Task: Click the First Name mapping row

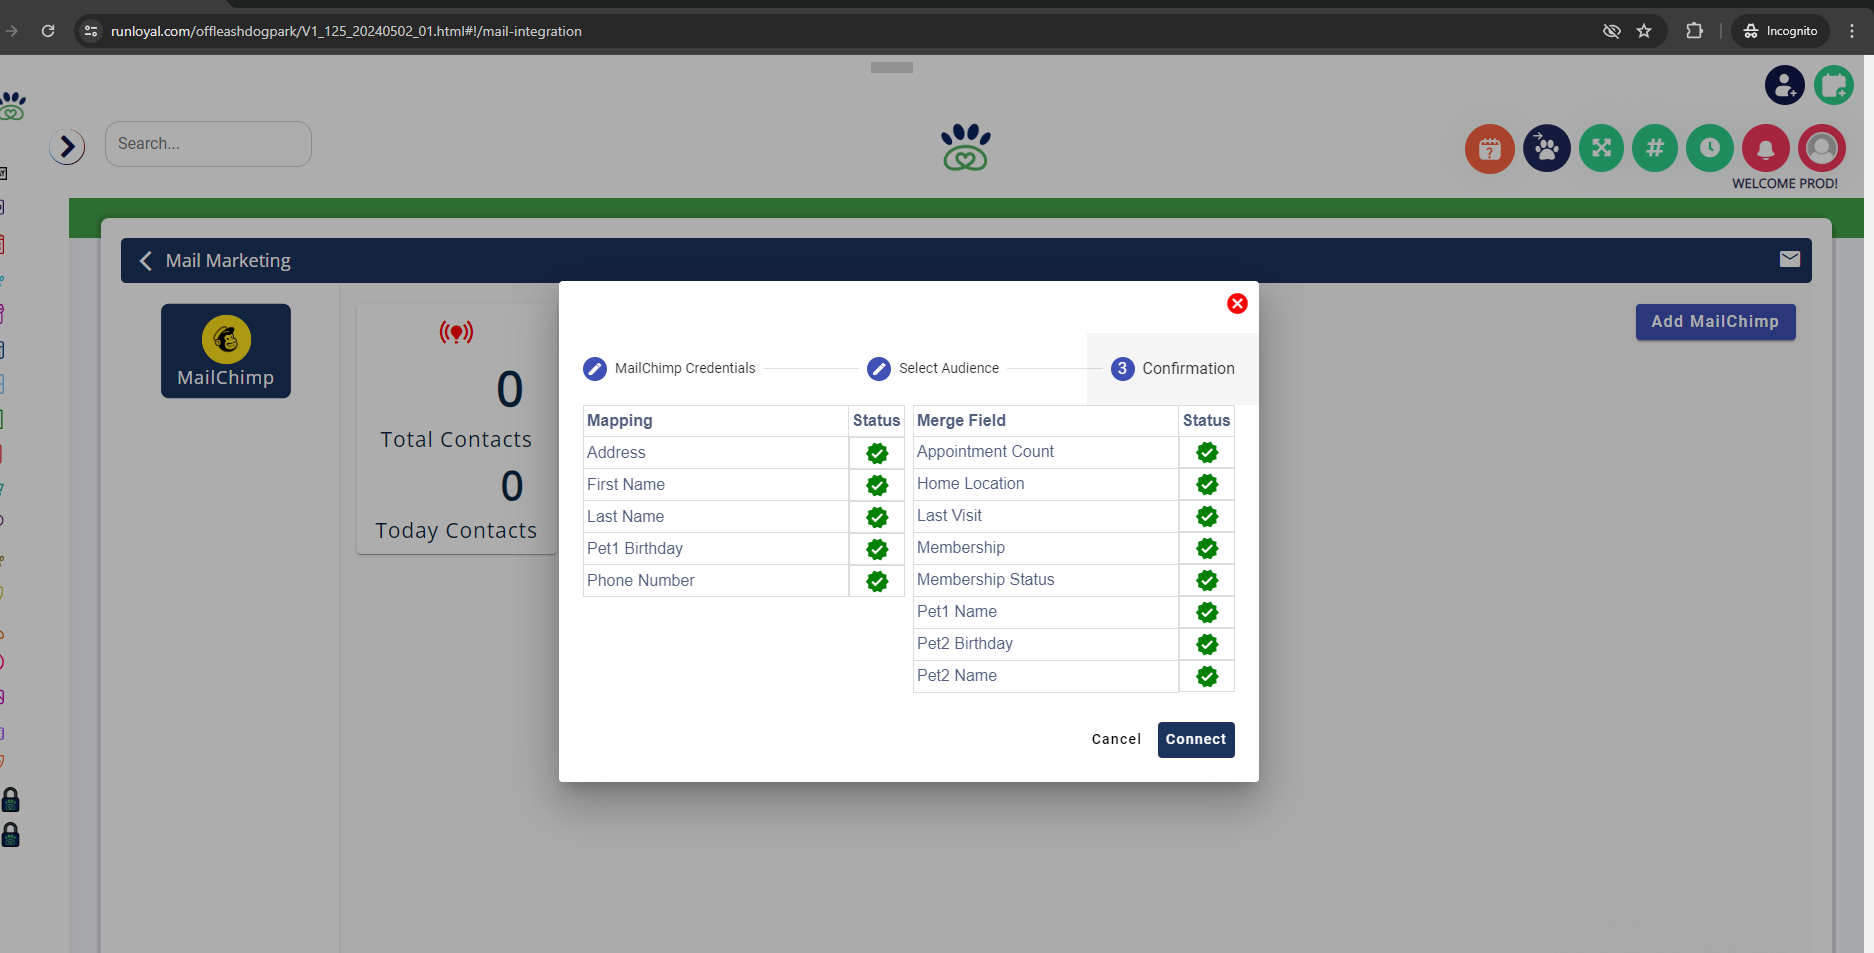Action: pyautogui.click(x=744, y=485)
